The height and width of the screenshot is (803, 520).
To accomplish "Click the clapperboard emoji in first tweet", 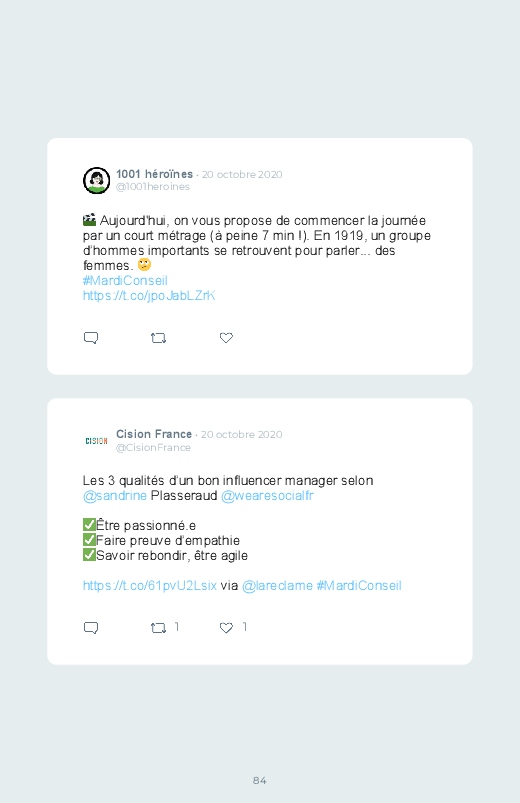I will coord(90,220).
